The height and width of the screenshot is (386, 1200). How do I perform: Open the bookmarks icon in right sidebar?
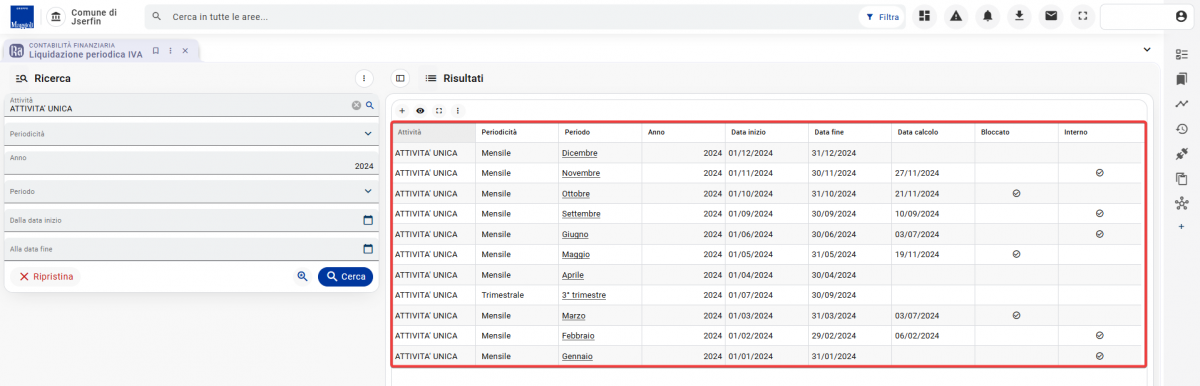[x=1181, y=79]
